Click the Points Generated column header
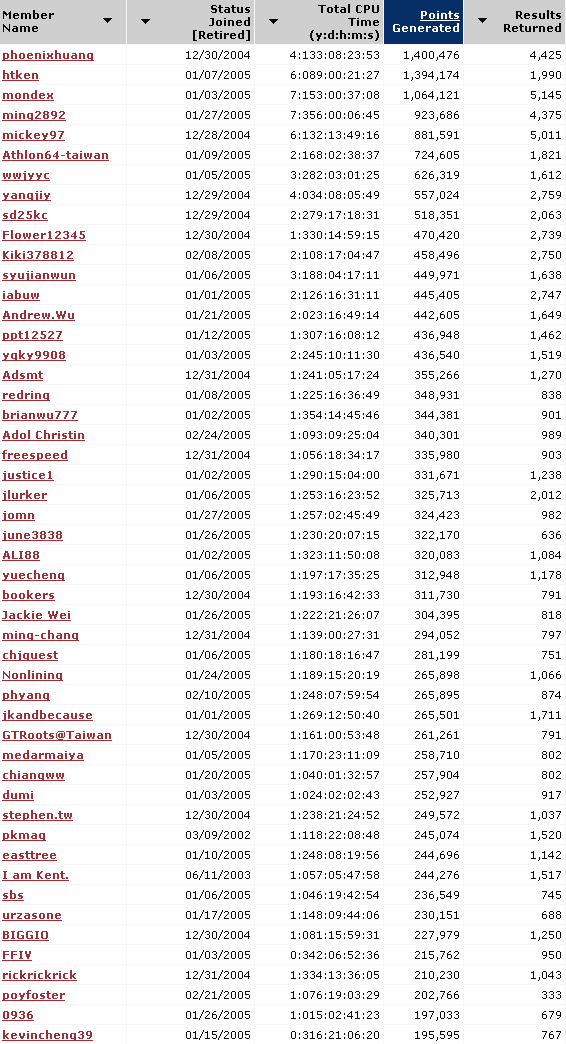Viewport: 566px width, 1044px height. (x=426, y=21)
